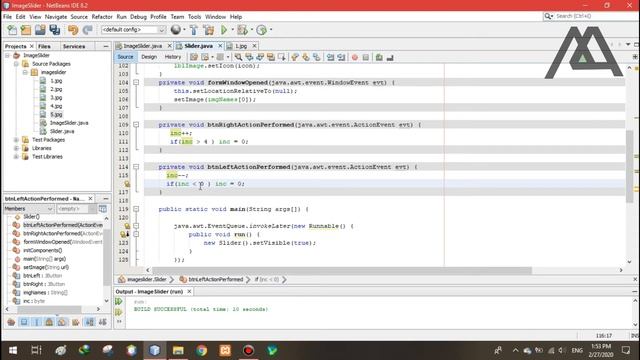
Task: Click the Profile Project icon
Action: pos(262,30)
